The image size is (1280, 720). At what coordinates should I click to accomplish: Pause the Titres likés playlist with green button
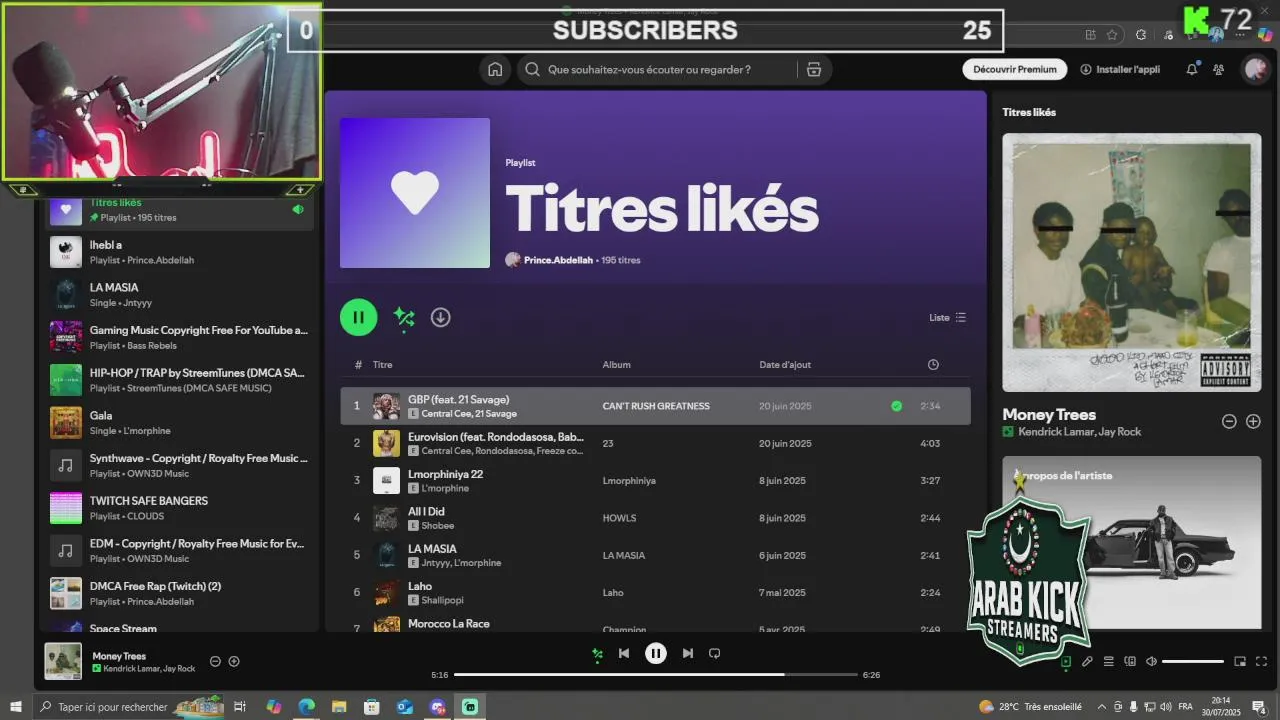point(358,318)
